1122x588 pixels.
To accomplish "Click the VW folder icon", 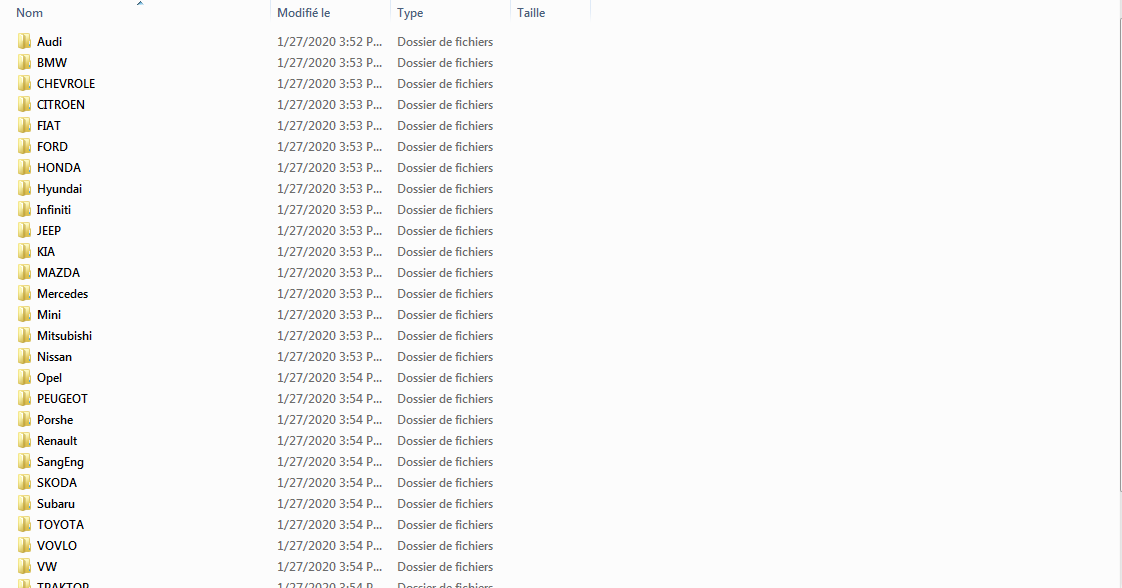I will [x=24, y=566].
